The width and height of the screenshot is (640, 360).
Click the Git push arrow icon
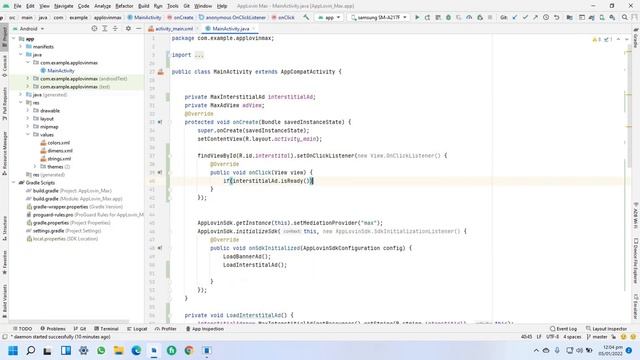tap(535, 18)
